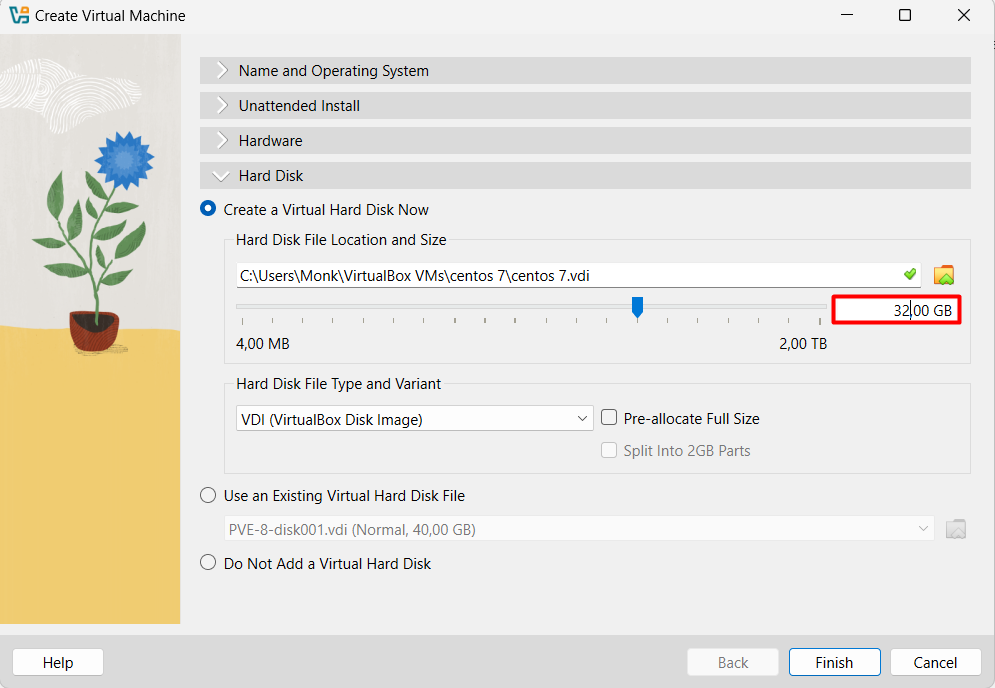Click the chevron icon beside Hardware
Viewport: 995px width, 688px height.
[222, 141]
